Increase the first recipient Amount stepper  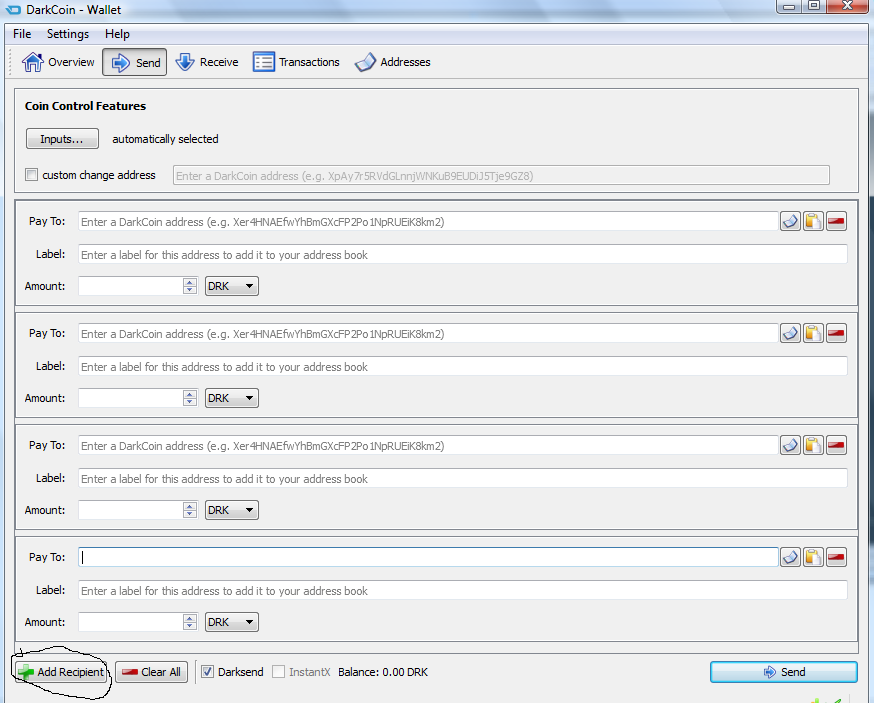[x=190, y=282]
